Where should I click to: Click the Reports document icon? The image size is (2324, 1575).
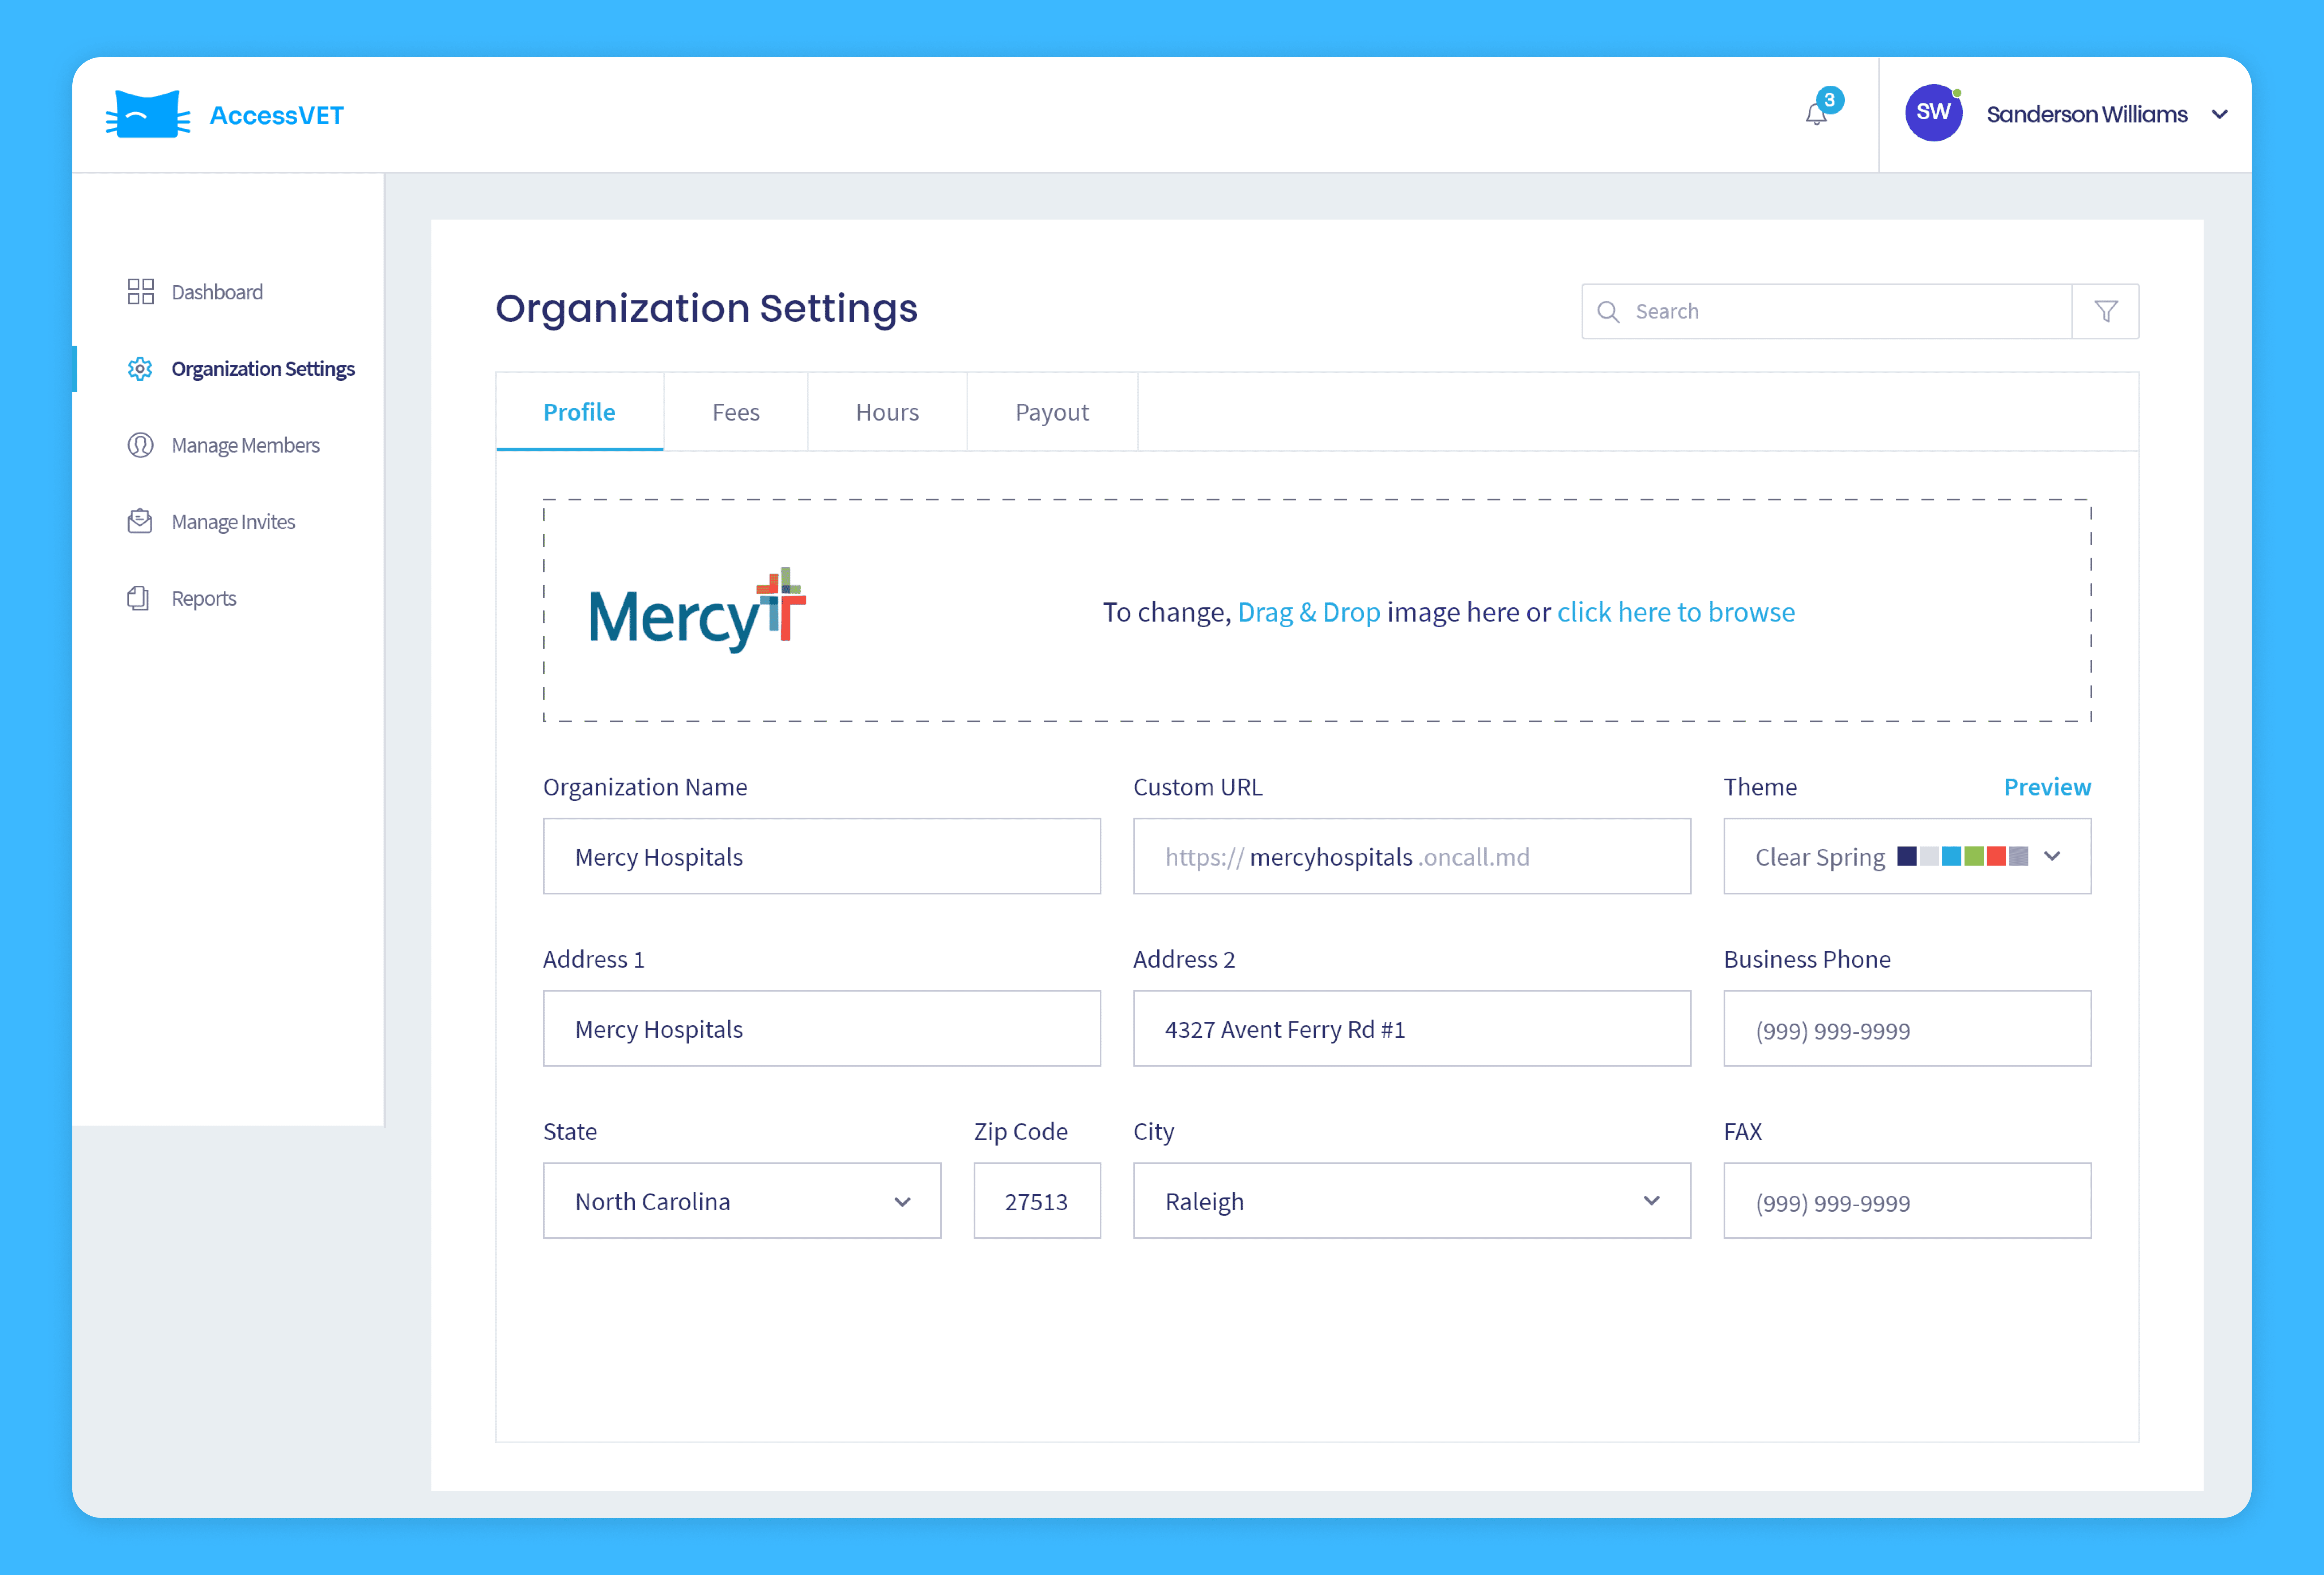[139, 598]
